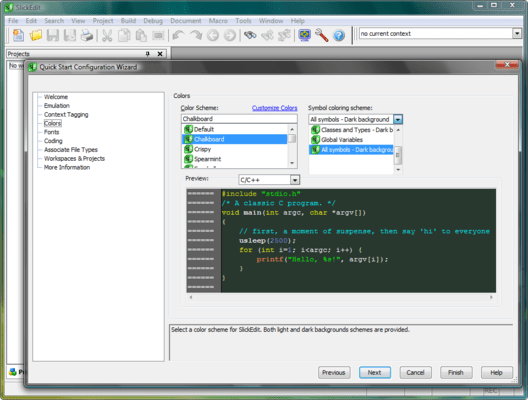Click the Back navigation circle icon
Screen dimensions: 528x400
click(213, 35)
